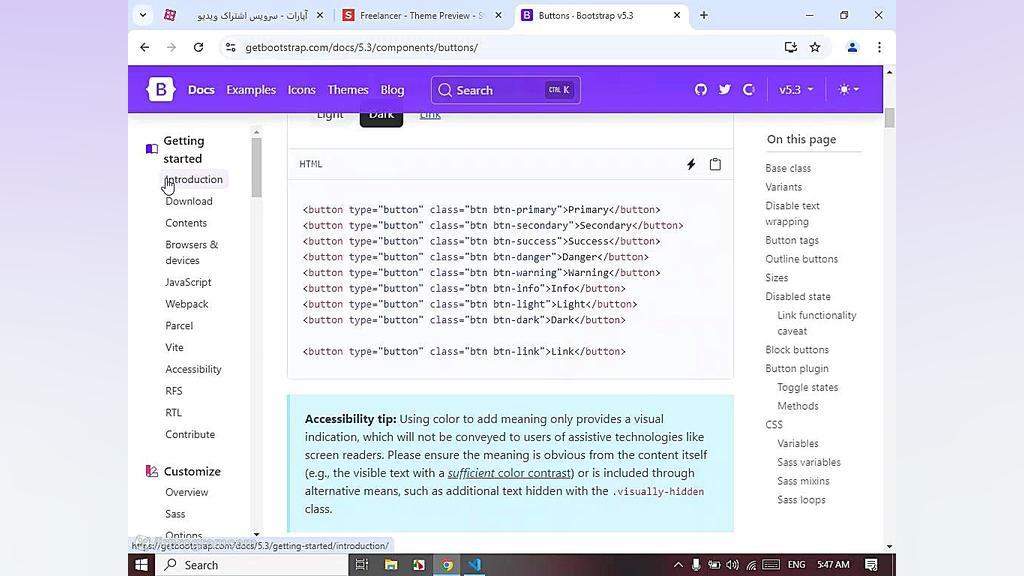This screenshot has width=1024, height=576.
Task: Click the page scrollbar down arrow
Action: 889,546
